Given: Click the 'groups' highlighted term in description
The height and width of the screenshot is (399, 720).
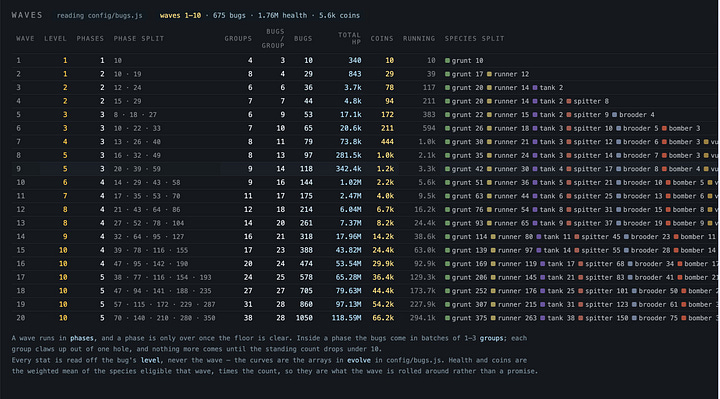Looking at the screenshot, I should click(491, 338).
